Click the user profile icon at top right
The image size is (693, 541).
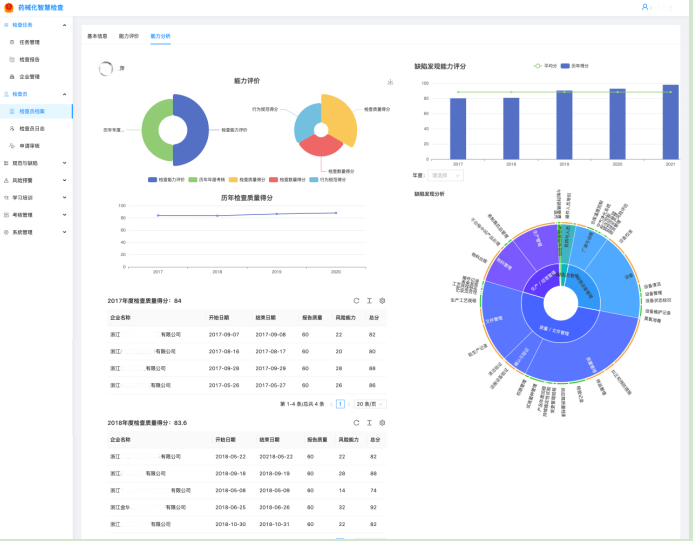tap(645, 7)
